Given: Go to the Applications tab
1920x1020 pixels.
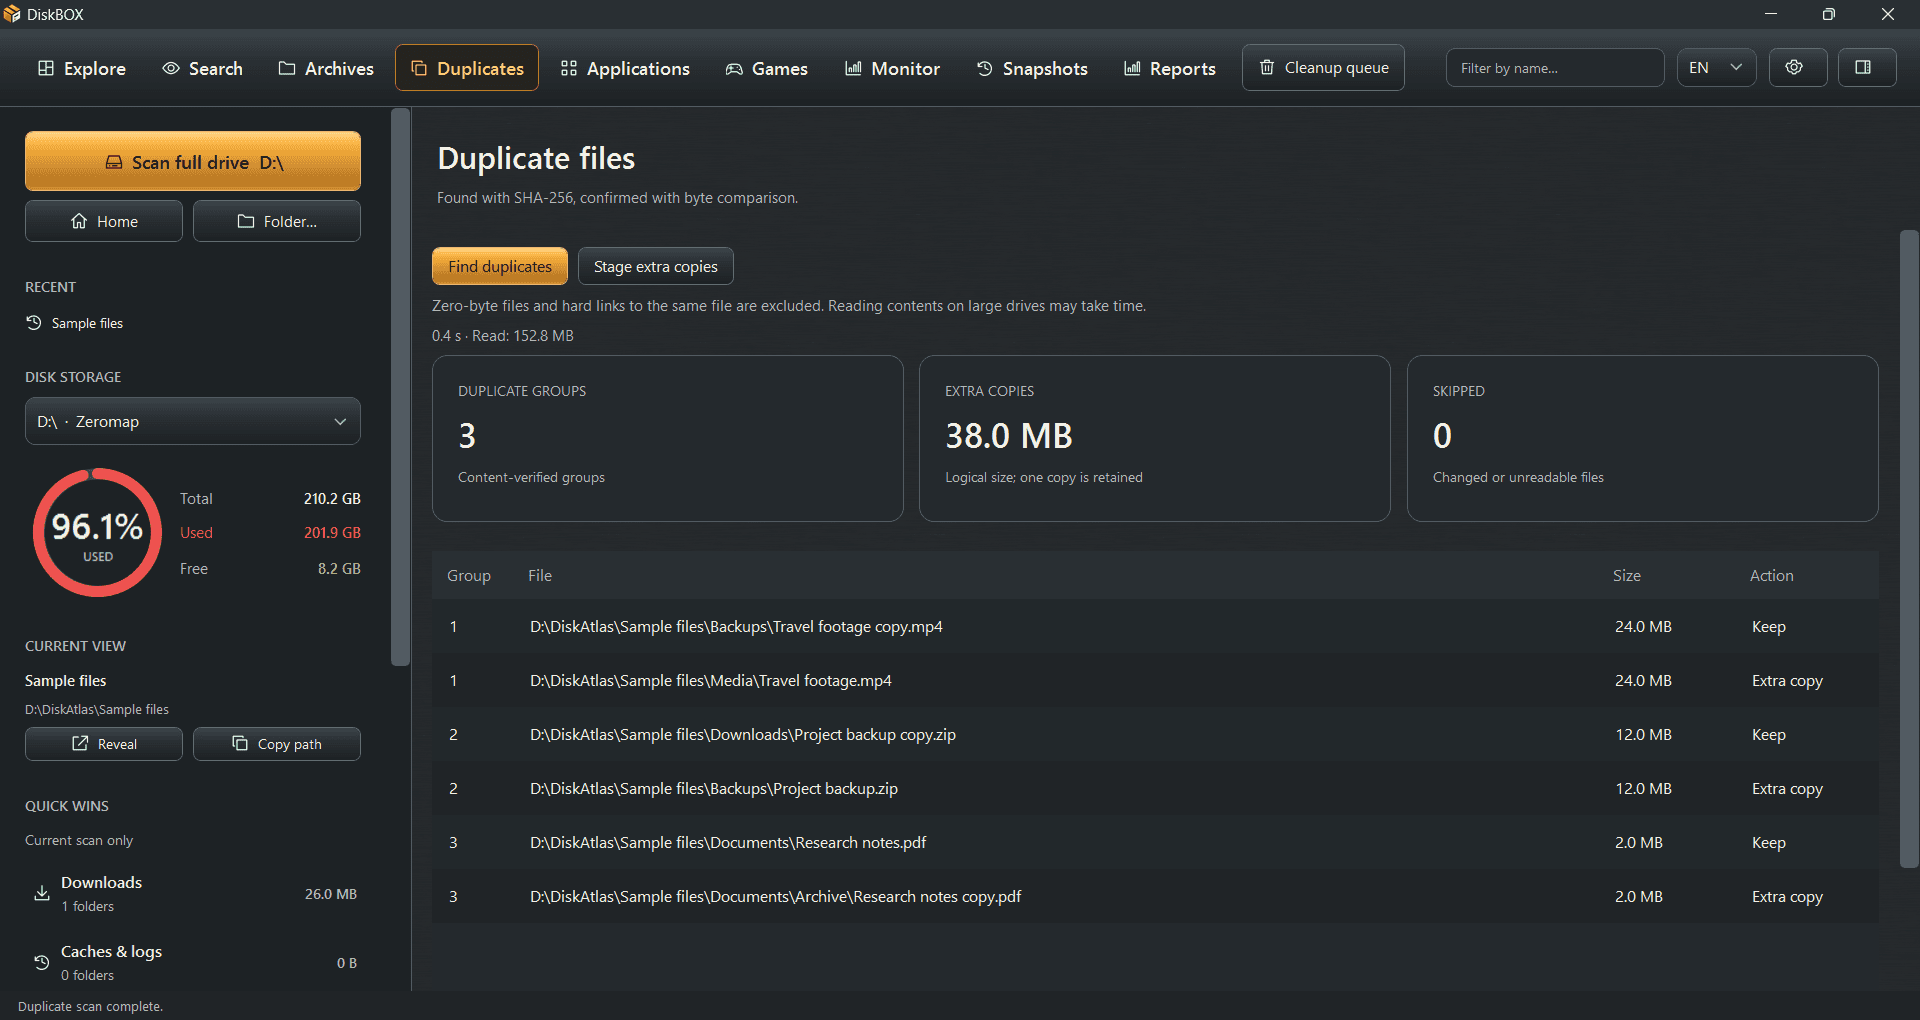Looking at the screenshot, I should 625,68.
